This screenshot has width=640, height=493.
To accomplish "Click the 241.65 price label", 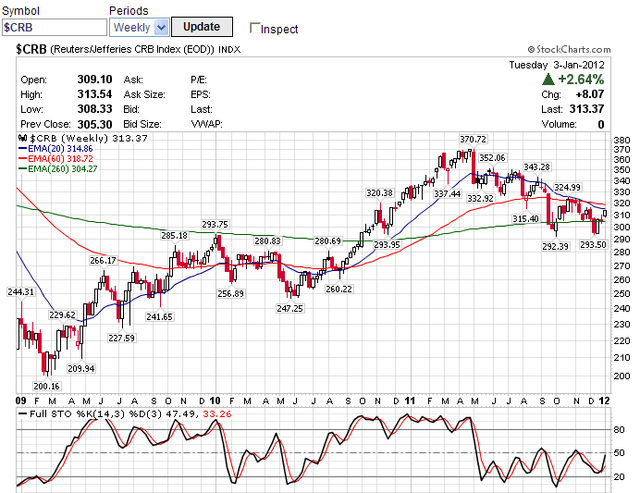I will click(x=160, y=316).
